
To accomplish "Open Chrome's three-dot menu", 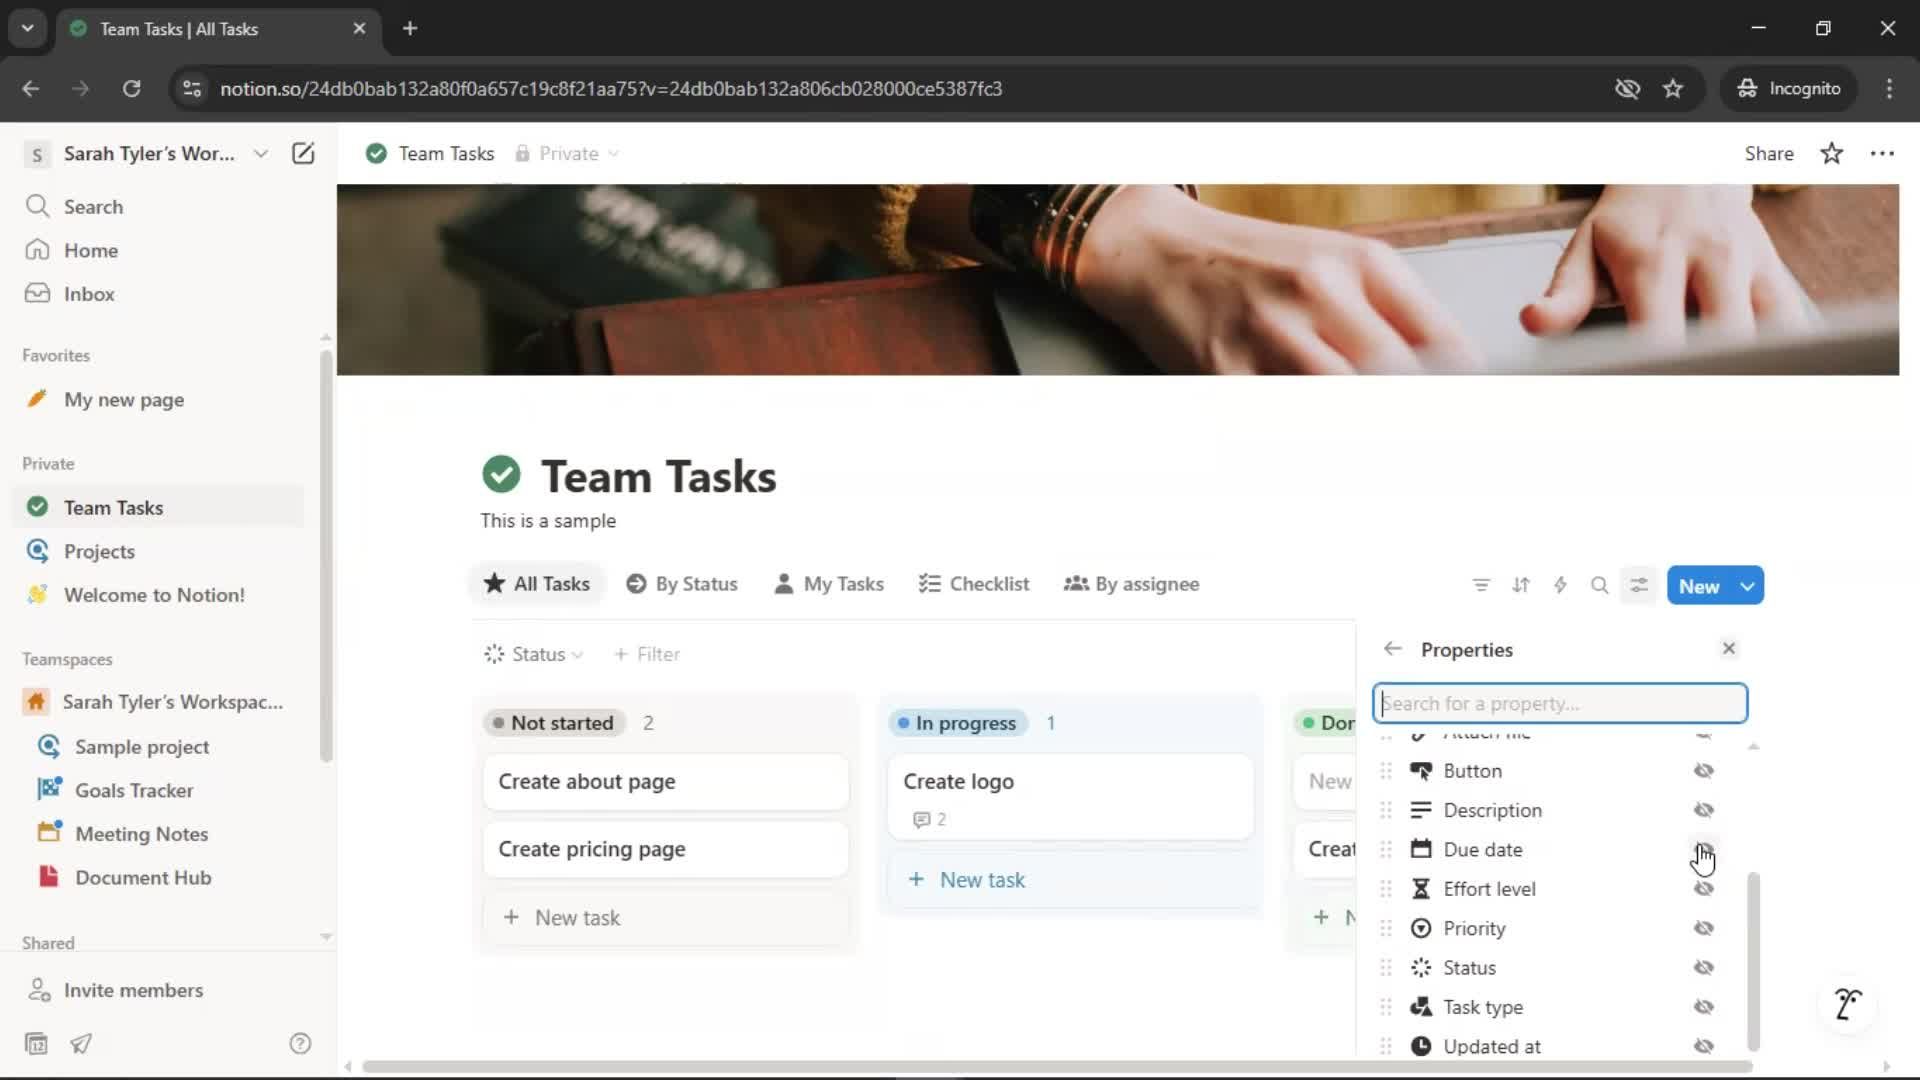I will tap(1889, 88).
